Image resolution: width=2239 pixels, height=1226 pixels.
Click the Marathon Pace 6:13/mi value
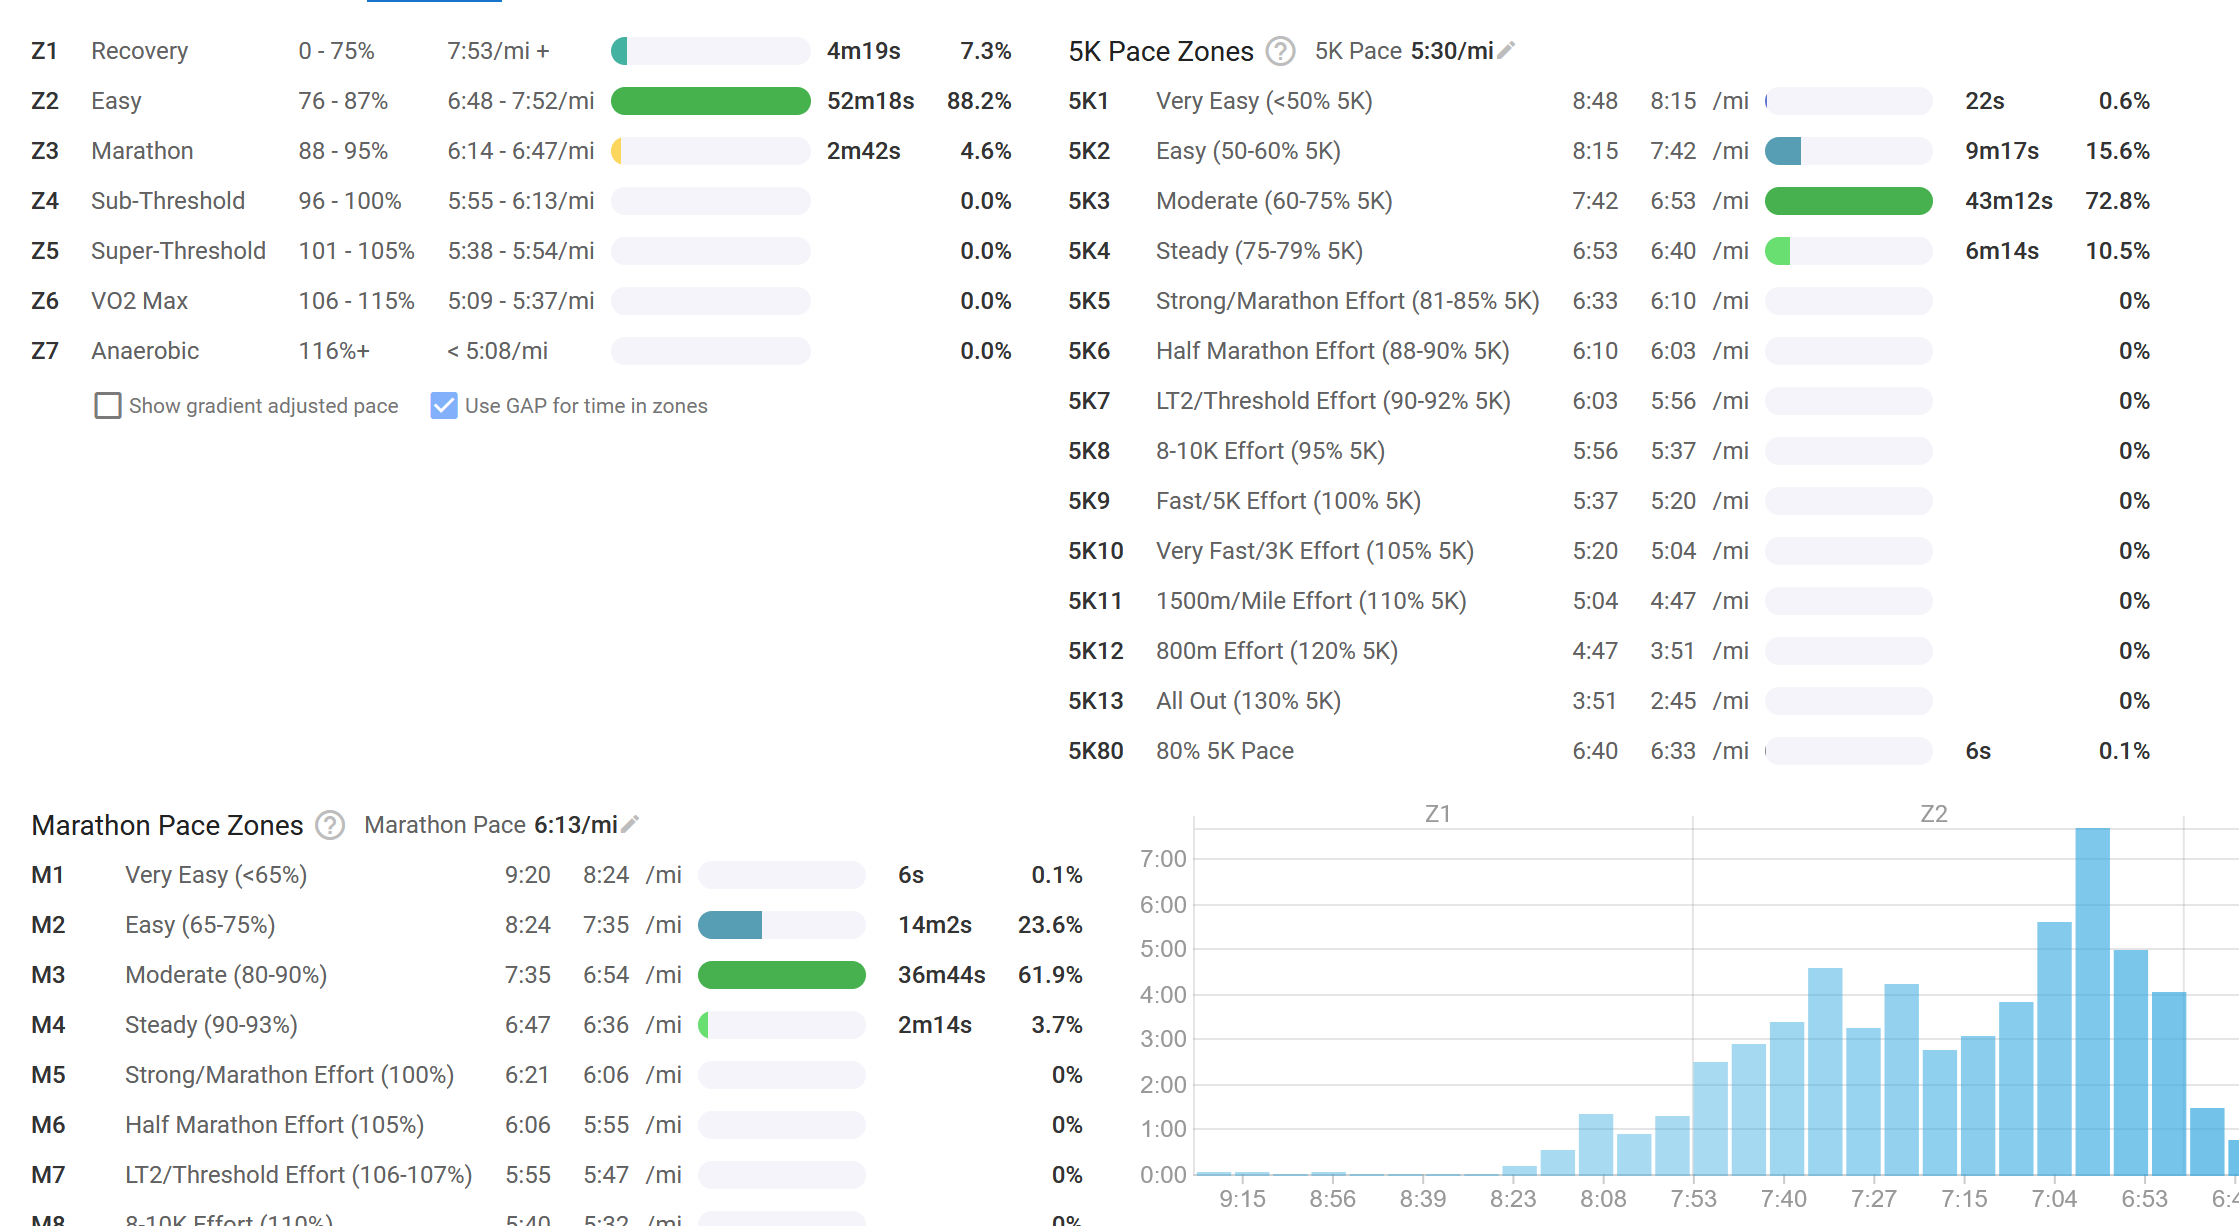pyautogui.click(x=575, y=825)
